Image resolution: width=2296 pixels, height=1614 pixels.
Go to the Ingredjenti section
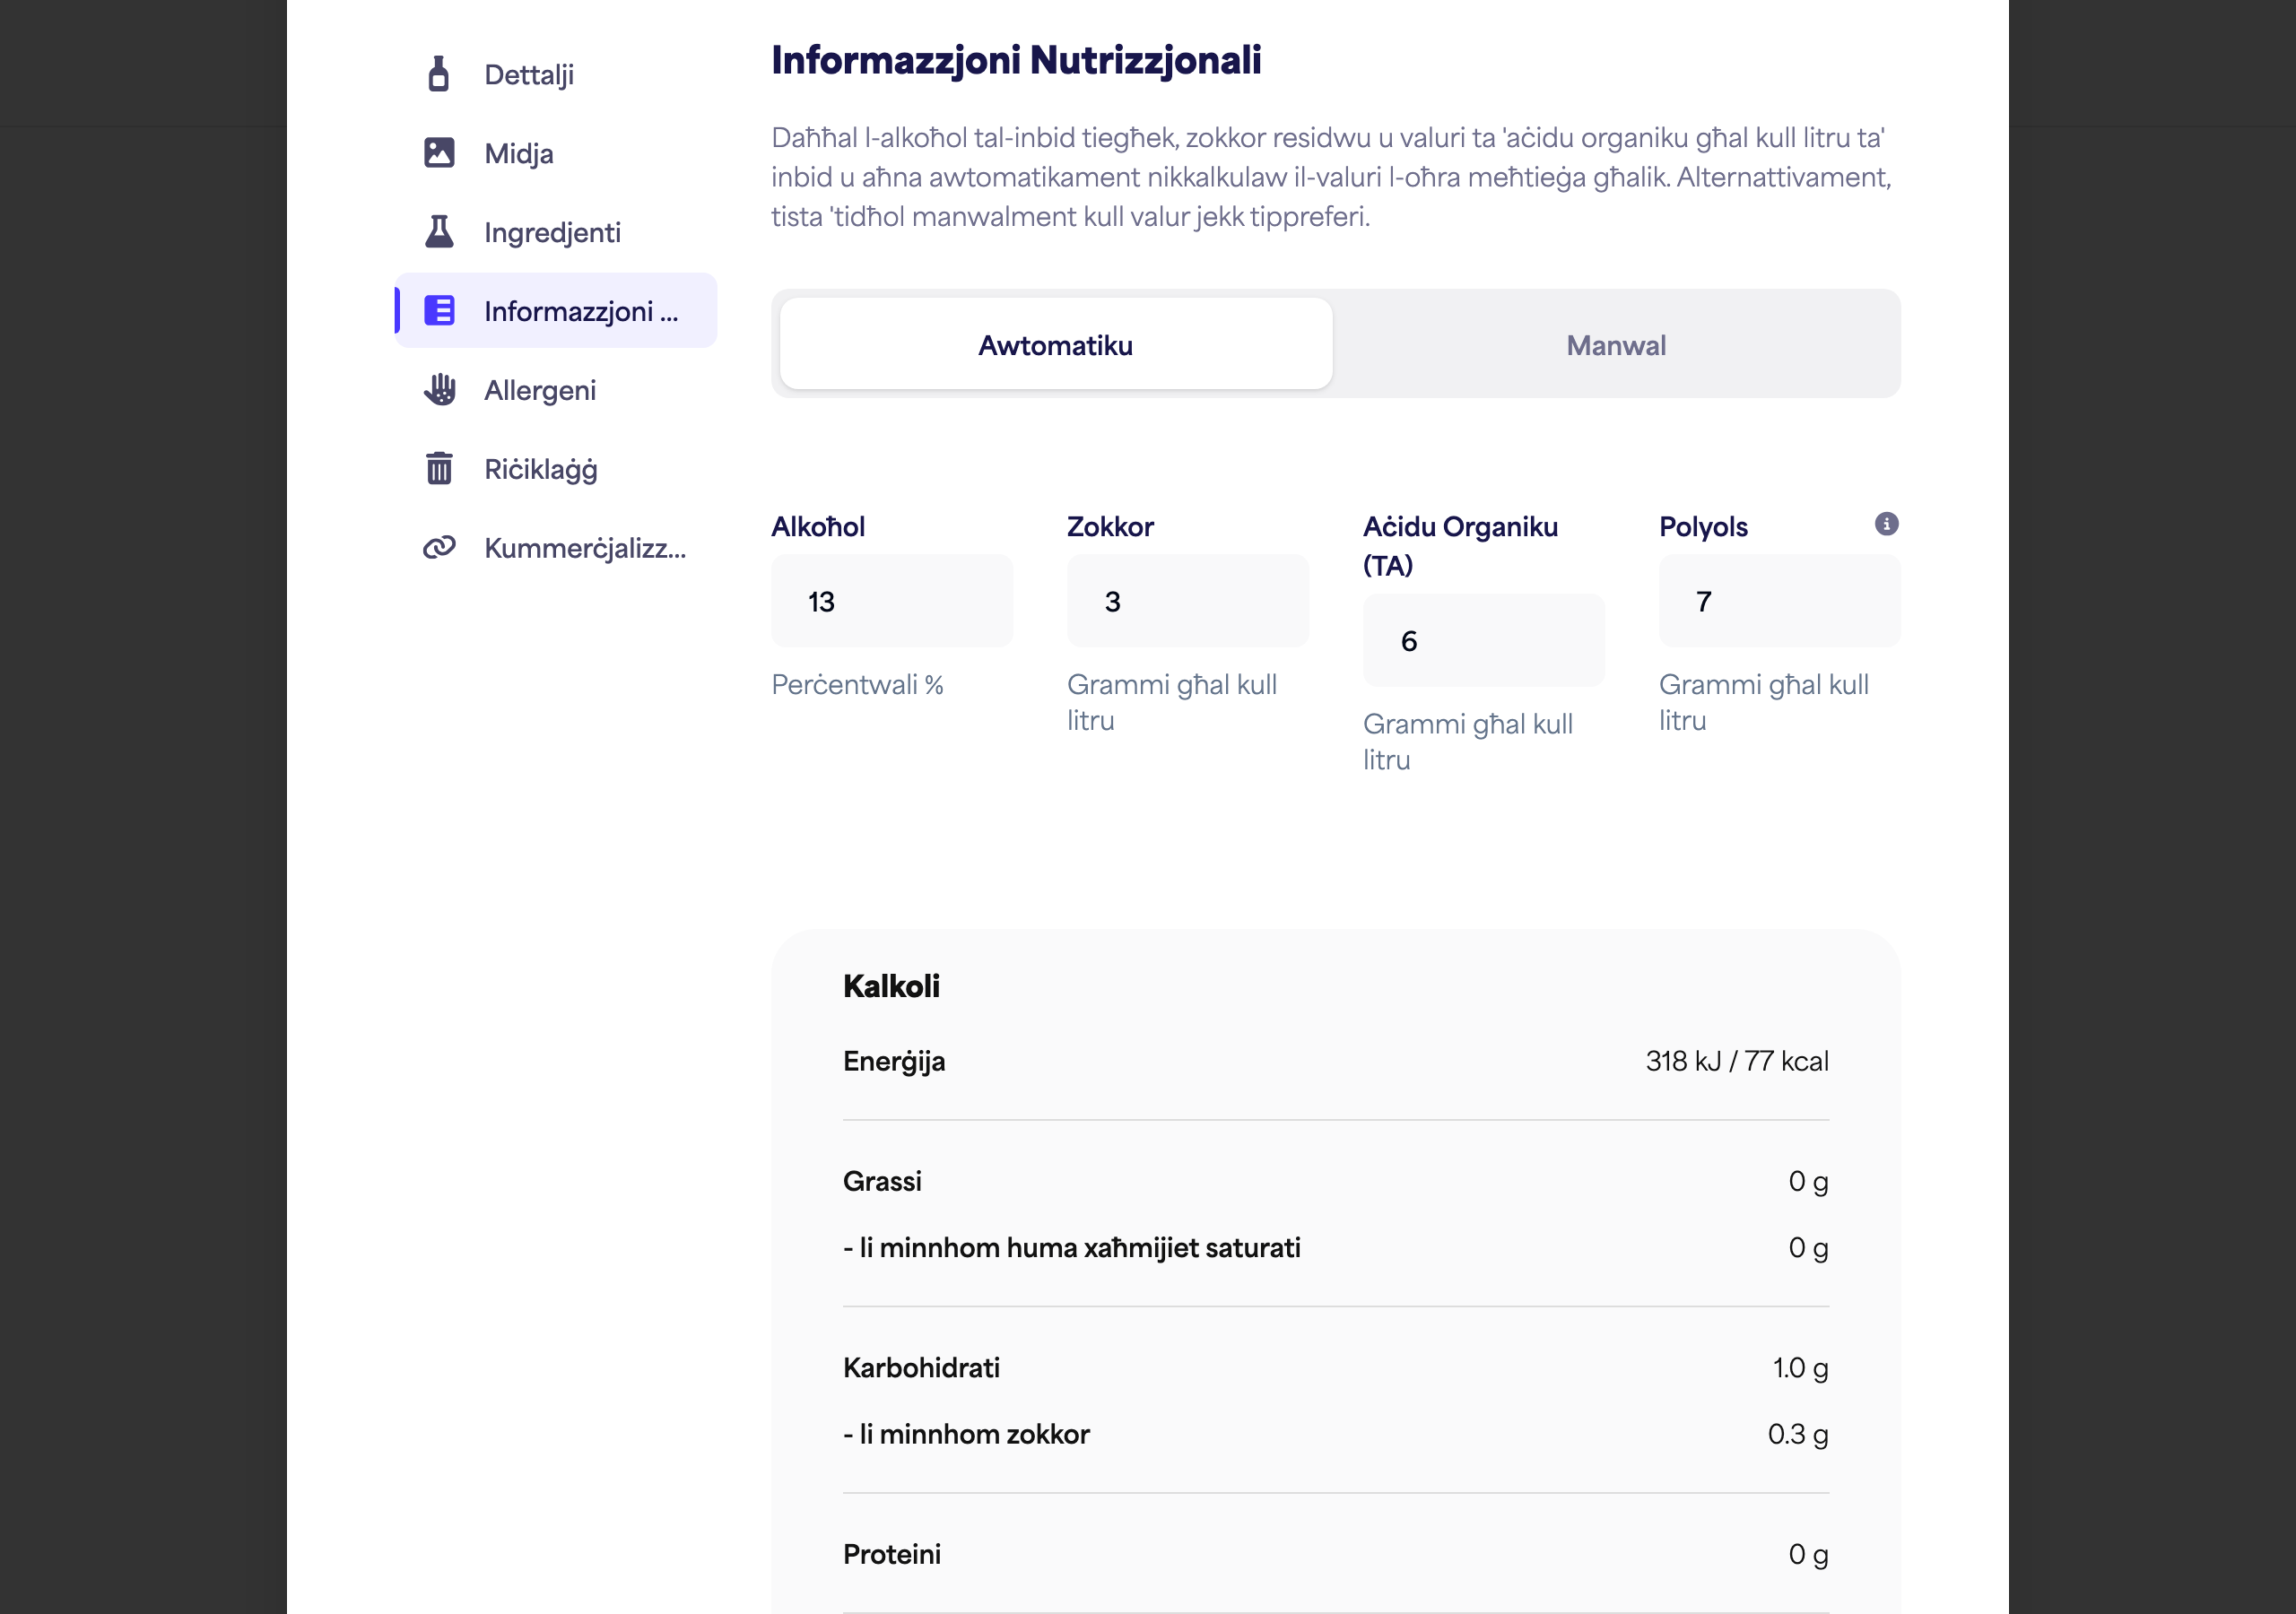556,232
